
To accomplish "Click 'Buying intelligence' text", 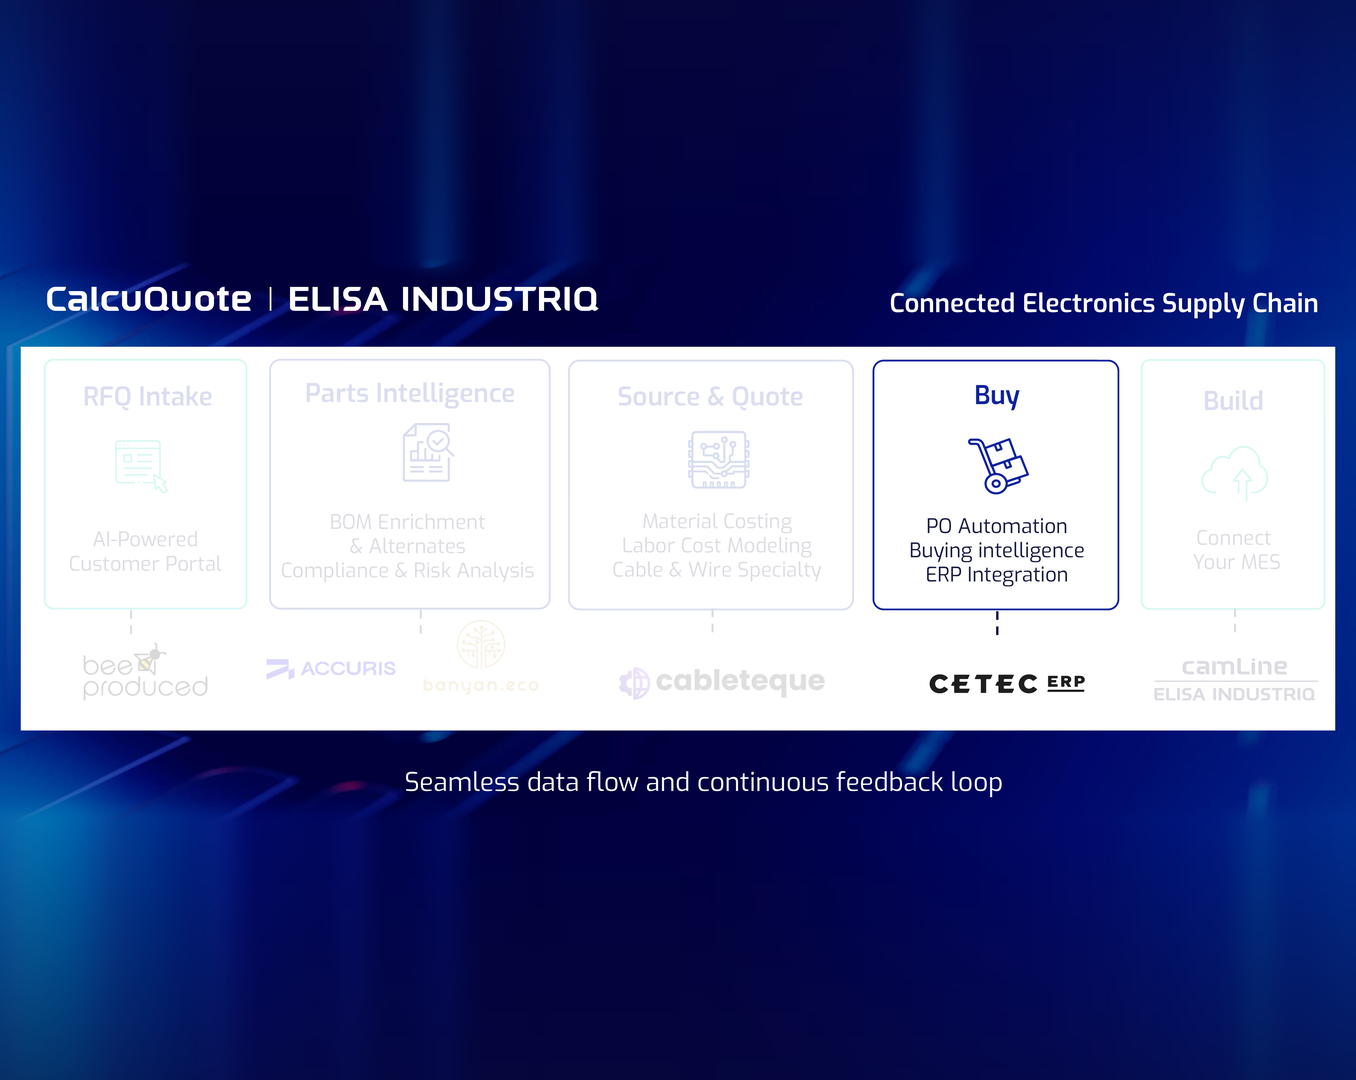I will 997,551.
